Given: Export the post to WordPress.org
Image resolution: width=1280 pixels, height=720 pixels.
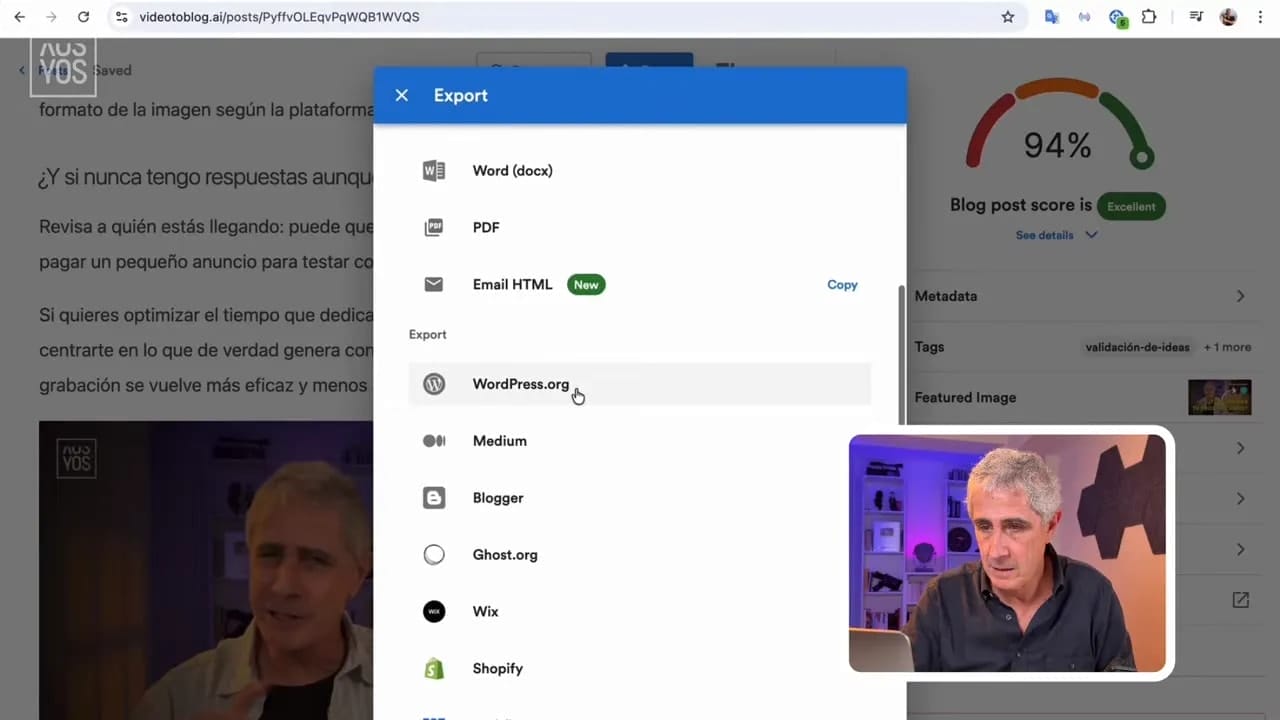Looking at the screenshot, I should tap(640, 384).
